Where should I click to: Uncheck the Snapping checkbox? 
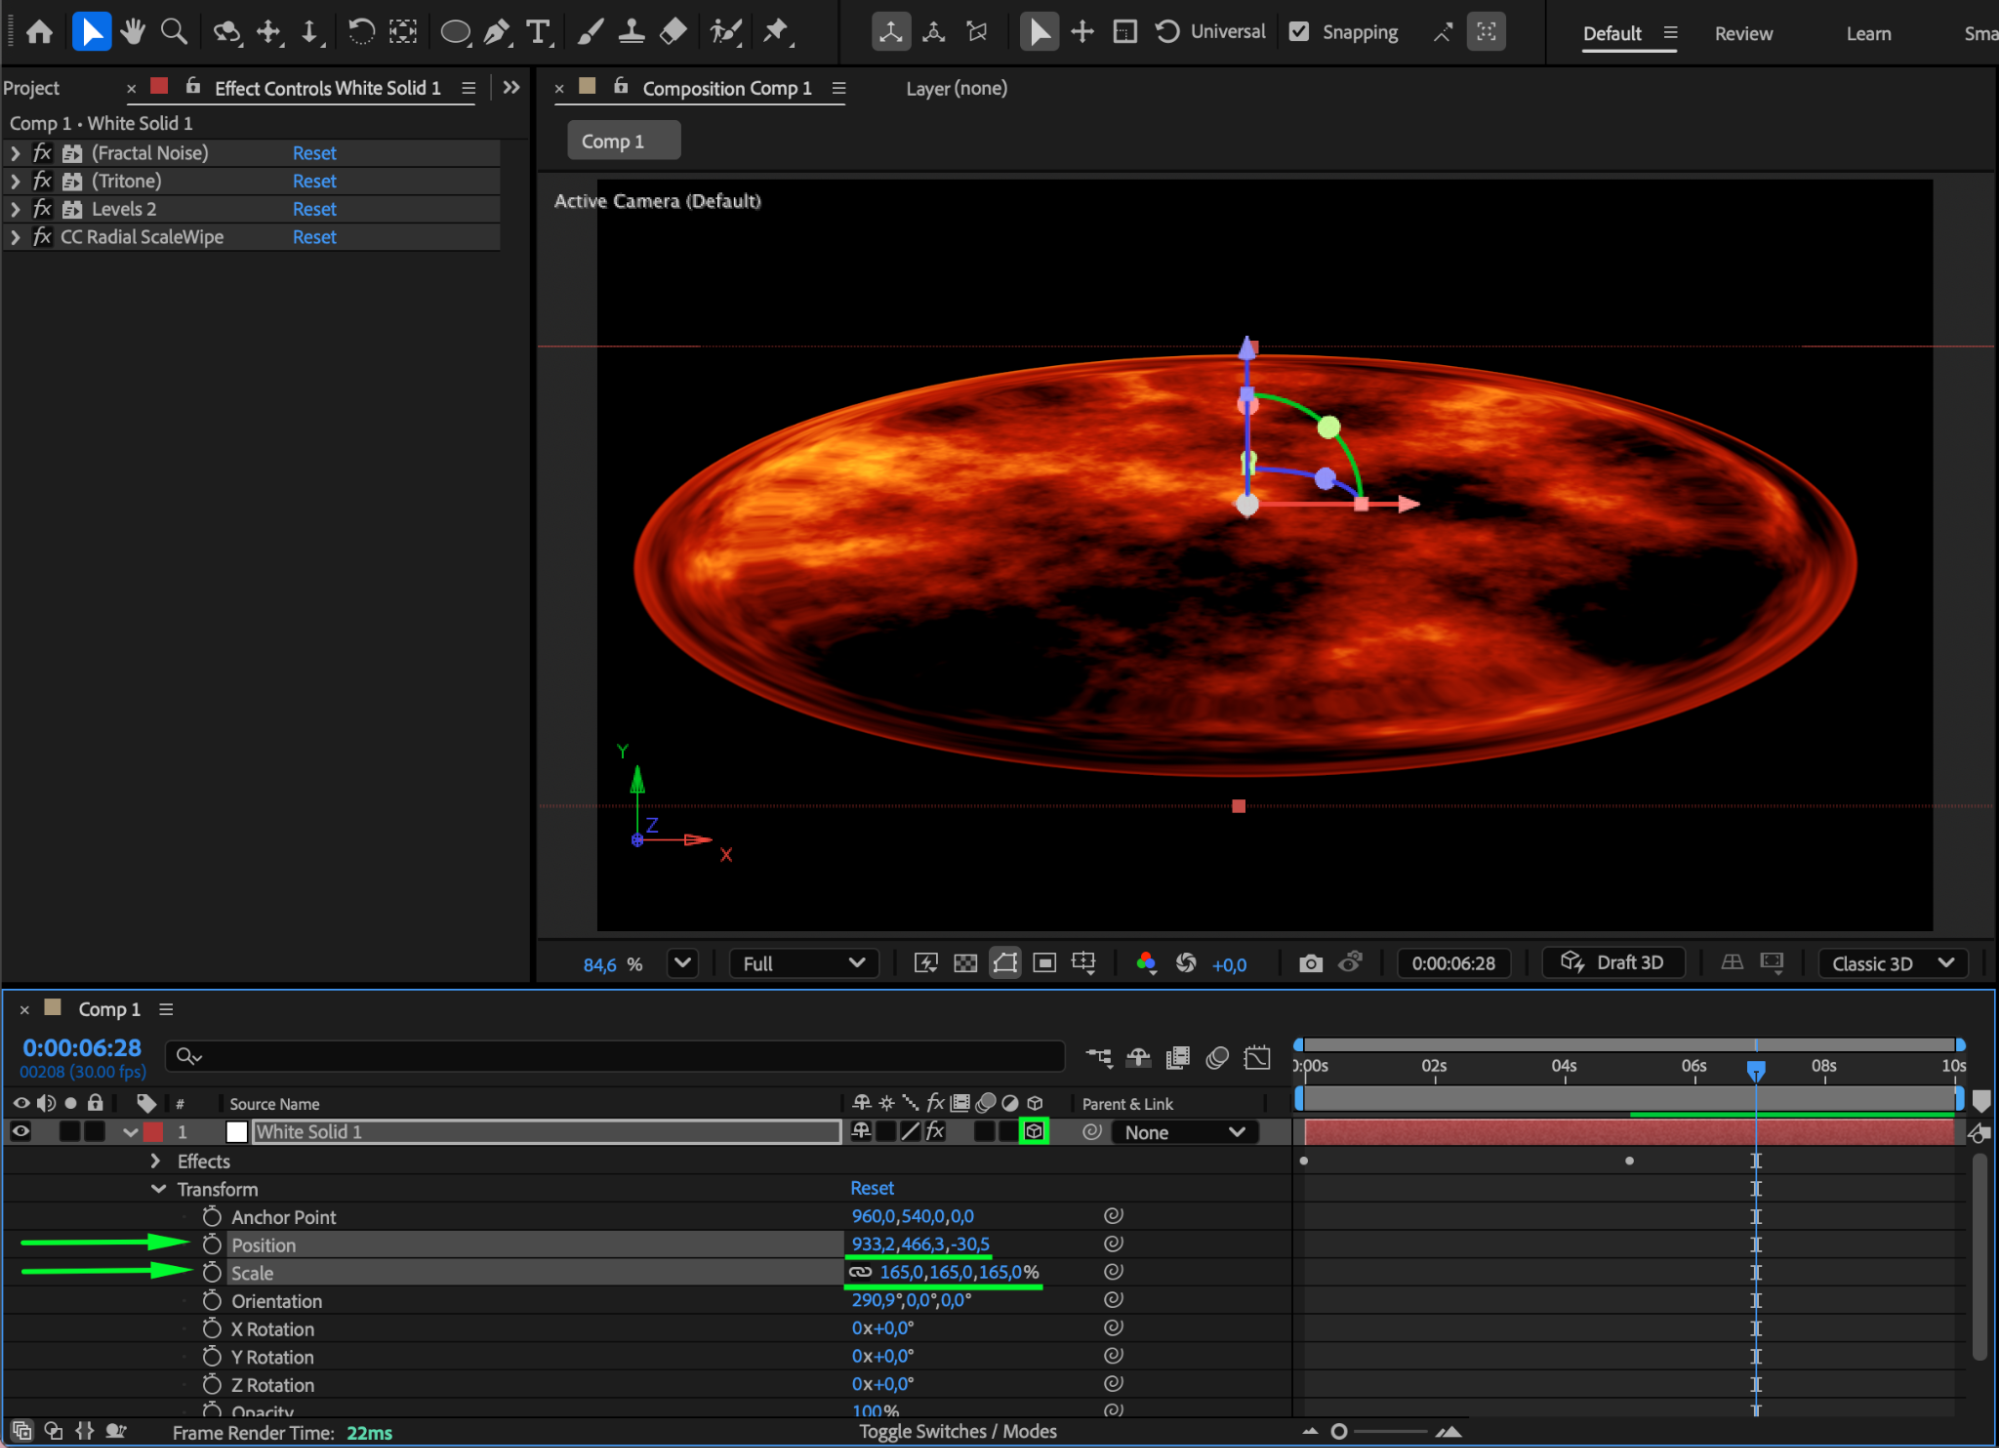tap(1299, 32)
